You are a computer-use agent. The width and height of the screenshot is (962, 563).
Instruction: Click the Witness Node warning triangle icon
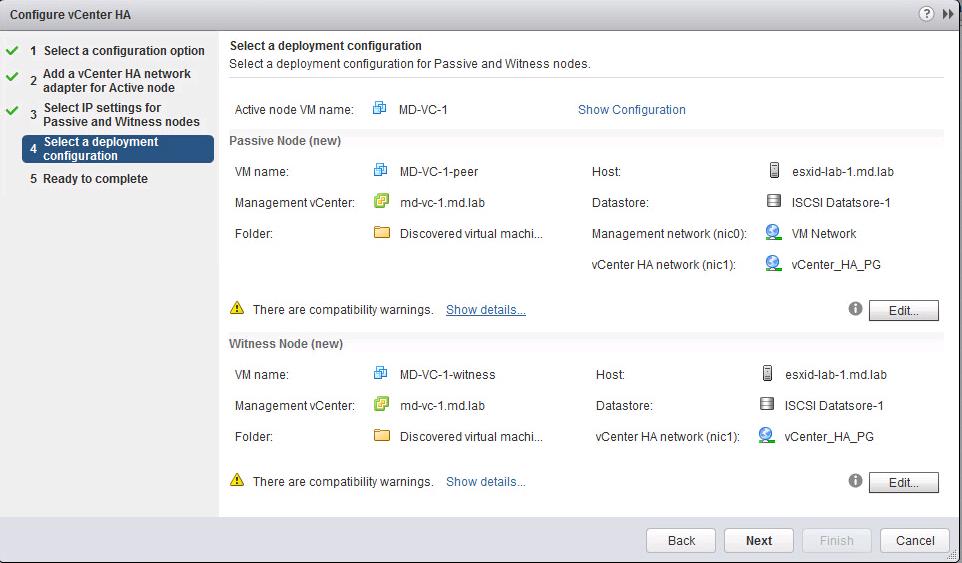(237, 480)
